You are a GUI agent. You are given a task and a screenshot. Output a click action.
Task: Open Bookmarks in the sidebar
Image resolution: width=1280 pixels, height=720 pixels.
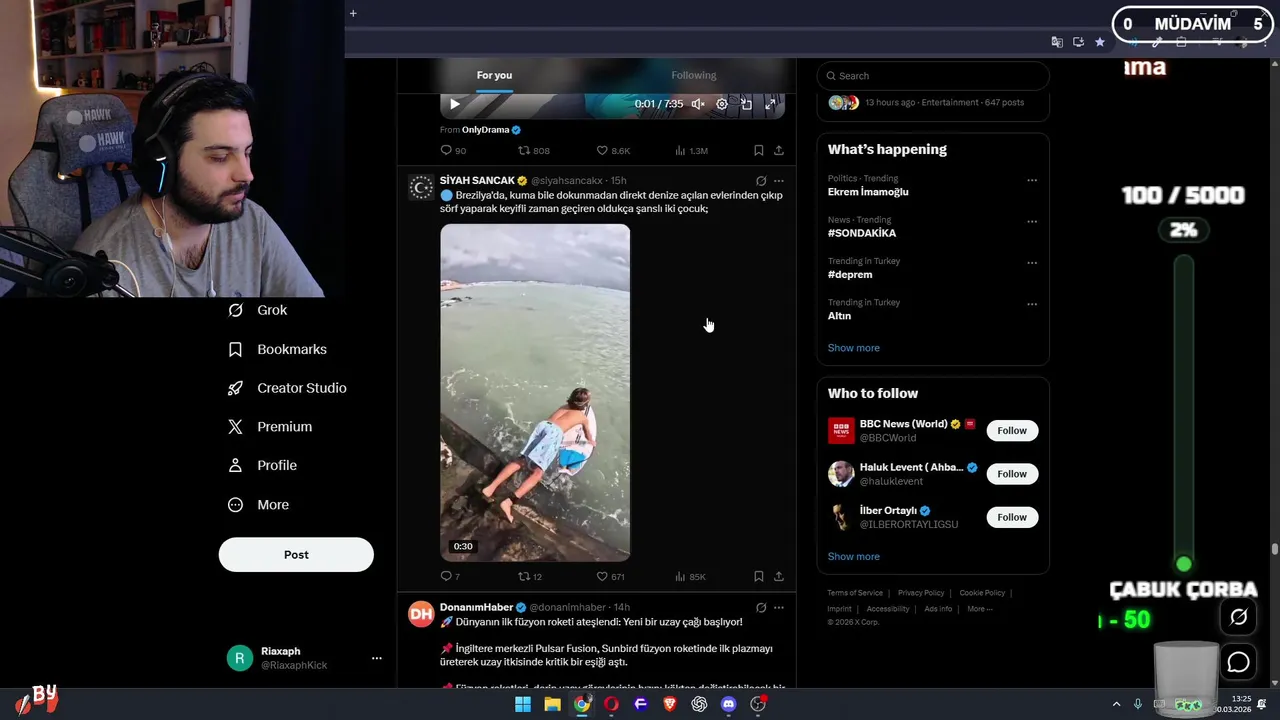pyautogui.click(x=278, y=349)
